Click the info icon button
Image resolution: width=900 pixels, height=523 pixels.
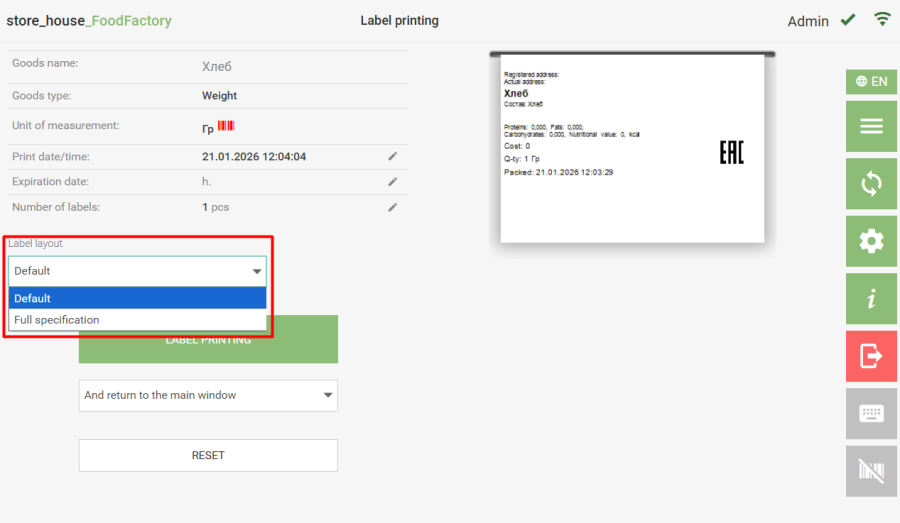(871, 299)
